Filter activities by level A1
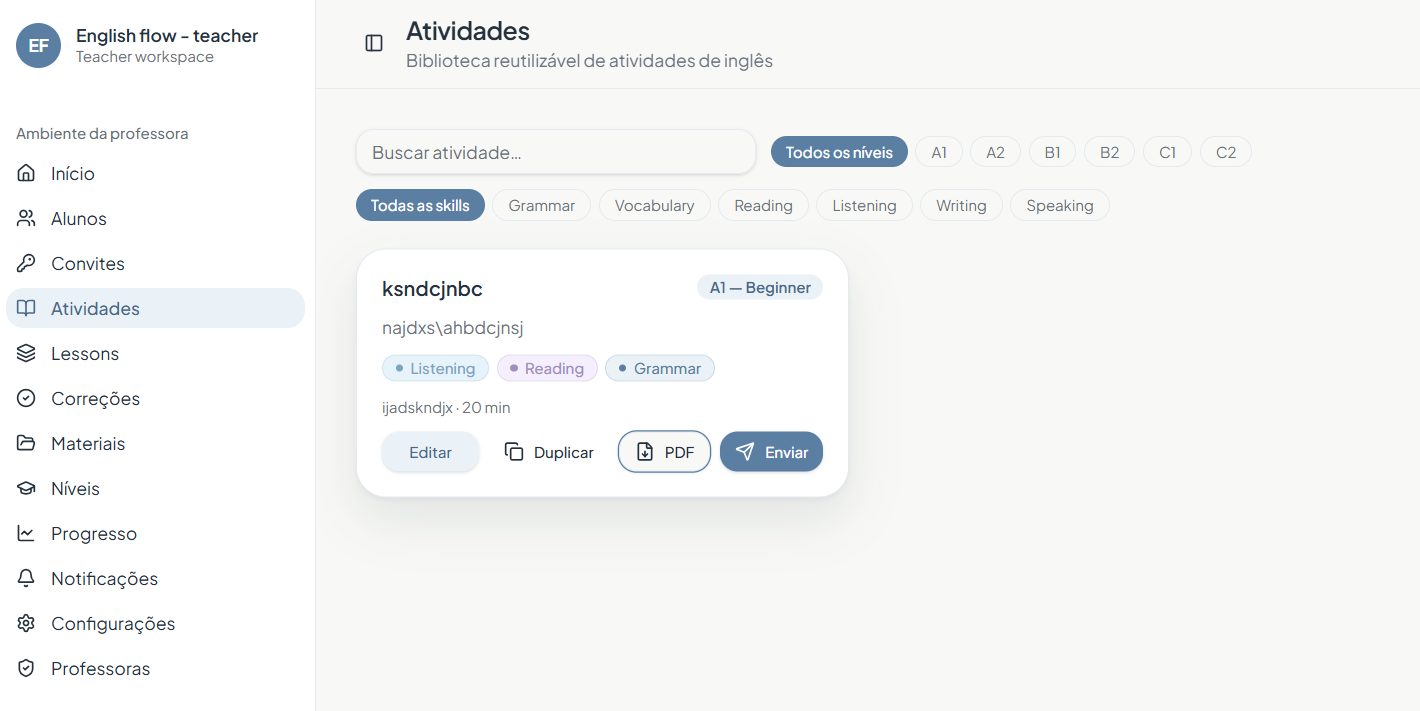1420x711 pixels. point(939,152)
